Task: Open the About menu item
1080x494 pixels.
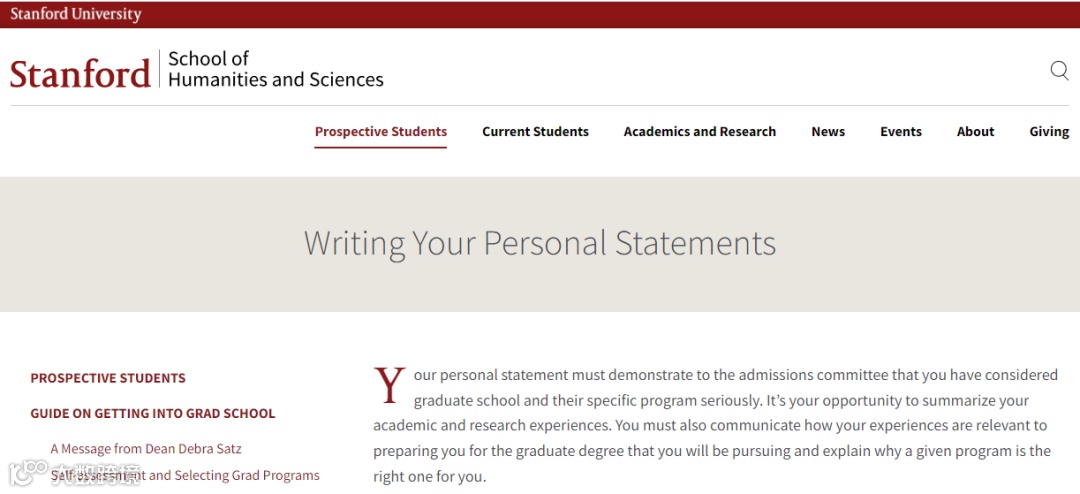Action: point(975,132)
